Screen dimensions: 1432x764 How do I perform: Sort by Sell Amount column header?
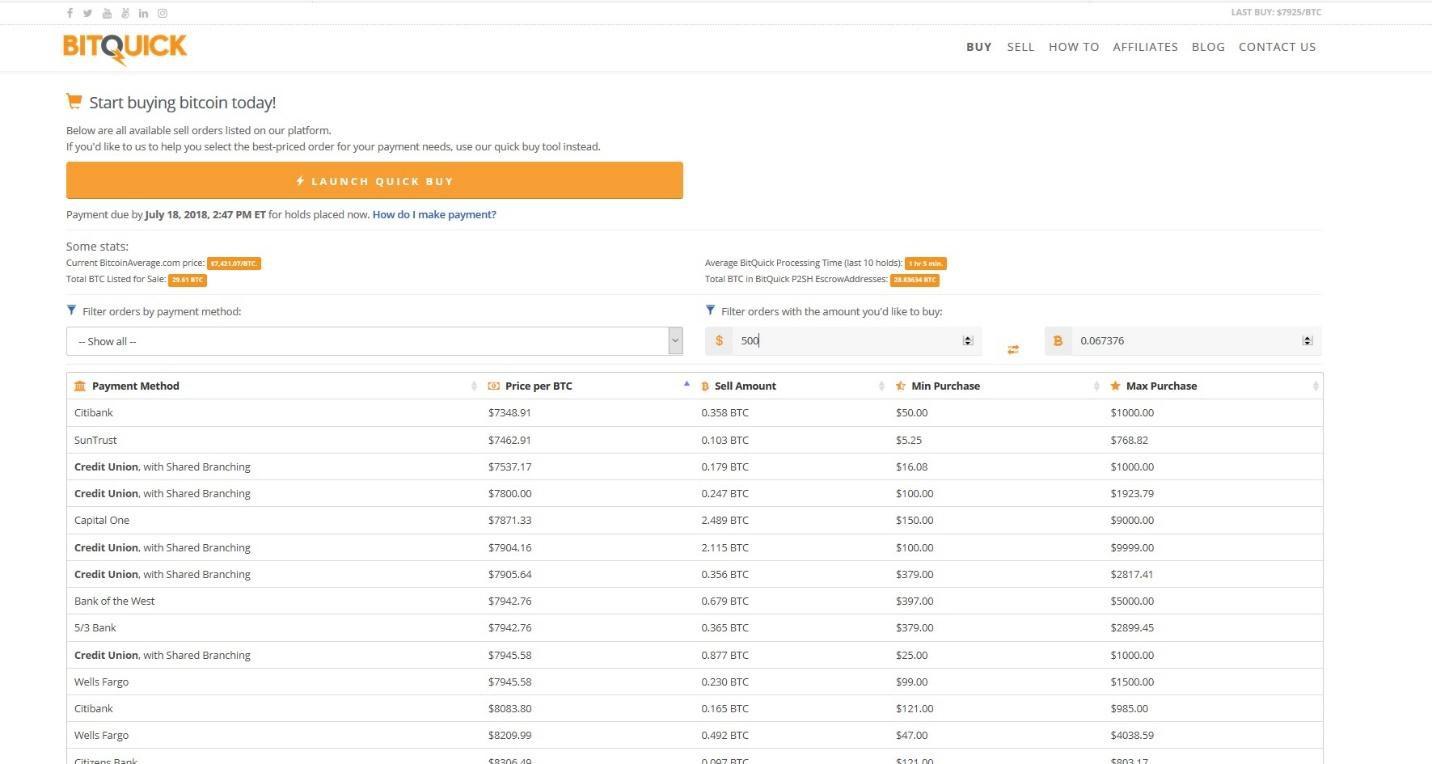(x=792, y=386)
